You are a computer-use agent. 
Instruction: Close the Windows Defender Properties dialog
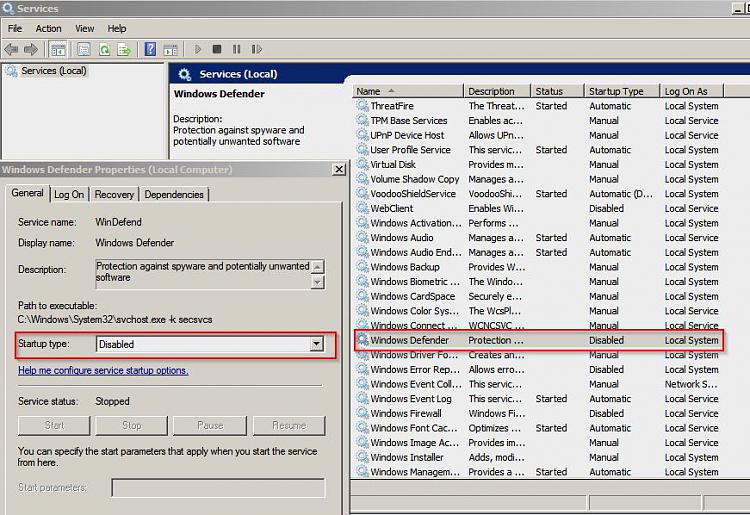point(339,169)
